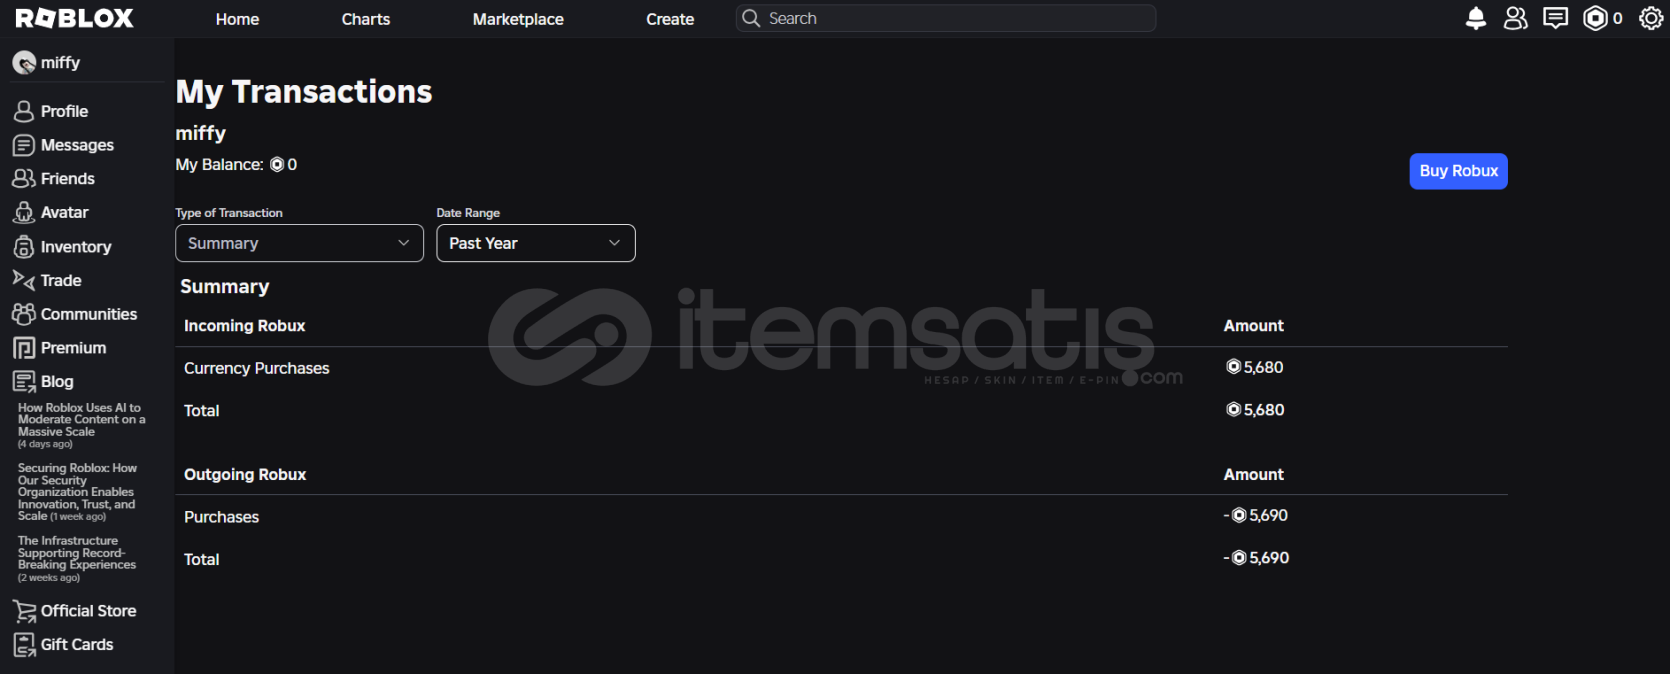Click Robux icon beside My Balance
1670x674 pixels.
277,165
